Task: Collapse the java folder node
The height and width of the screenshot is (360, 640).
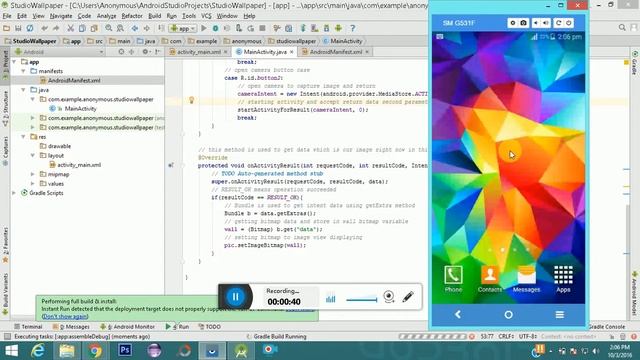Action: click(24, 90)
